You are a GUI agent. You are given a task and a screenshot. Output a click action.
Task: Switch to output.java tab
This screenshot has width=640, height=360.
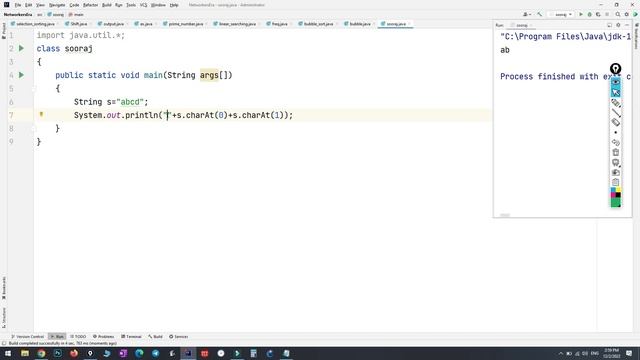click(x=113, y=24)
